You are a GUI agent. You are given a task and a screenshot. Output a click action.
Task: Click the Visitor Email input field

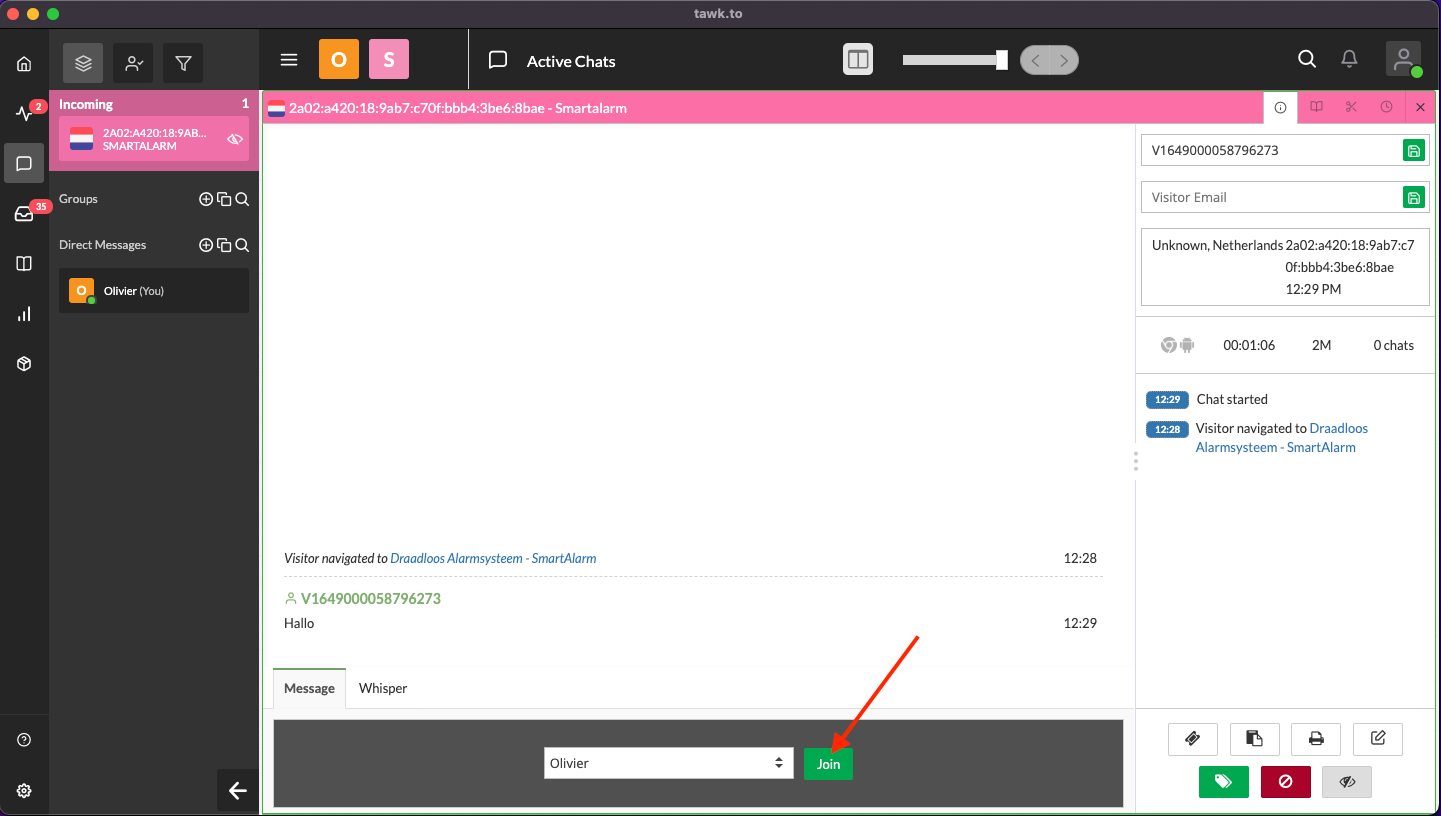(x=1272, y=197)
